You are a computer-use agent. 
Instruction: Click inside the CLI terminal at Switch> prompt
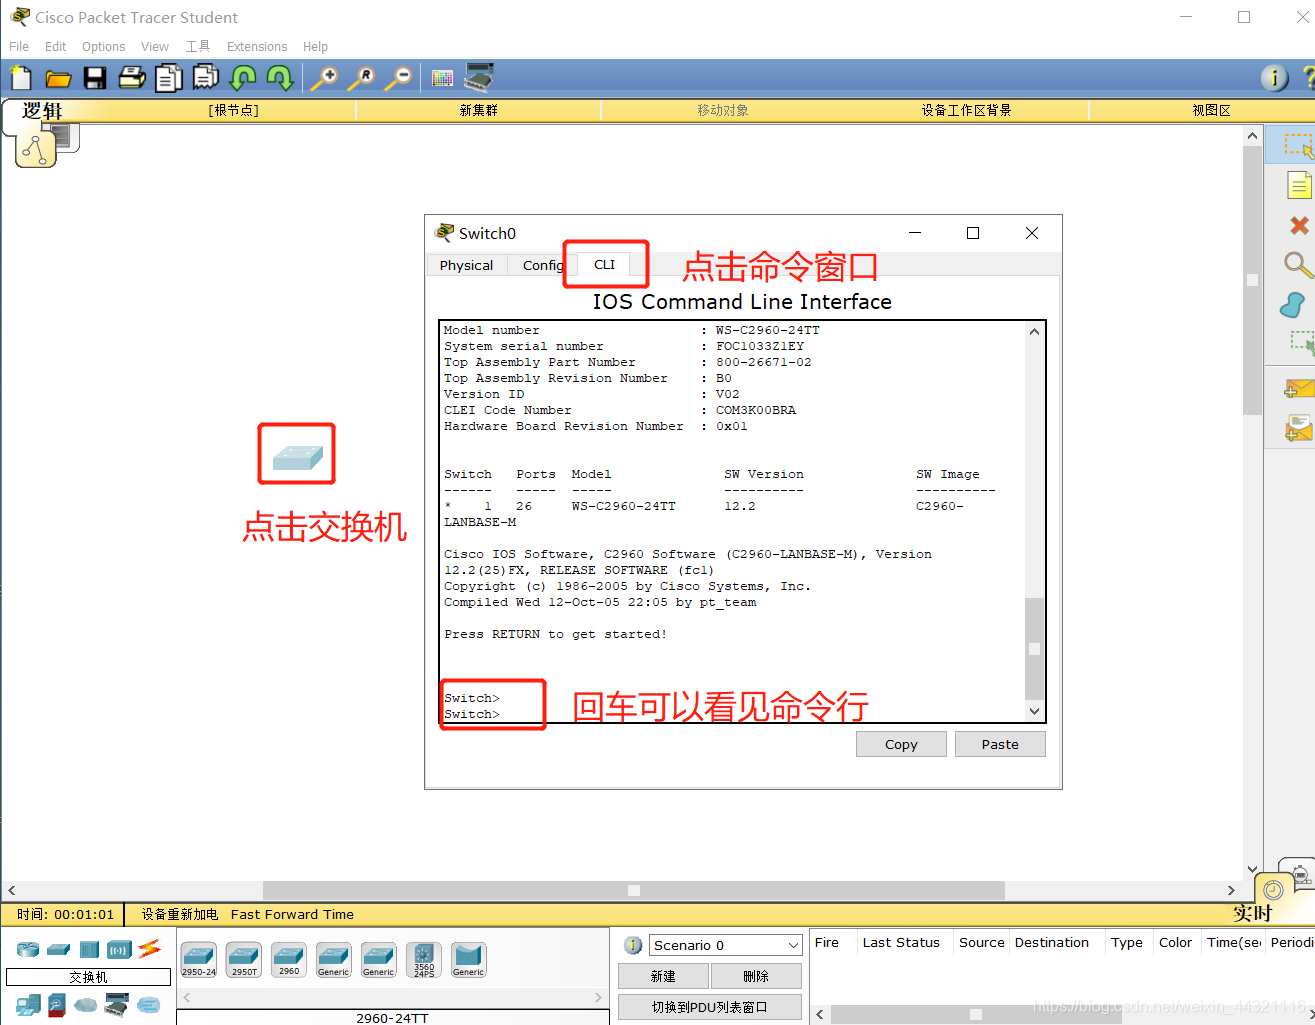click(472, 714)
